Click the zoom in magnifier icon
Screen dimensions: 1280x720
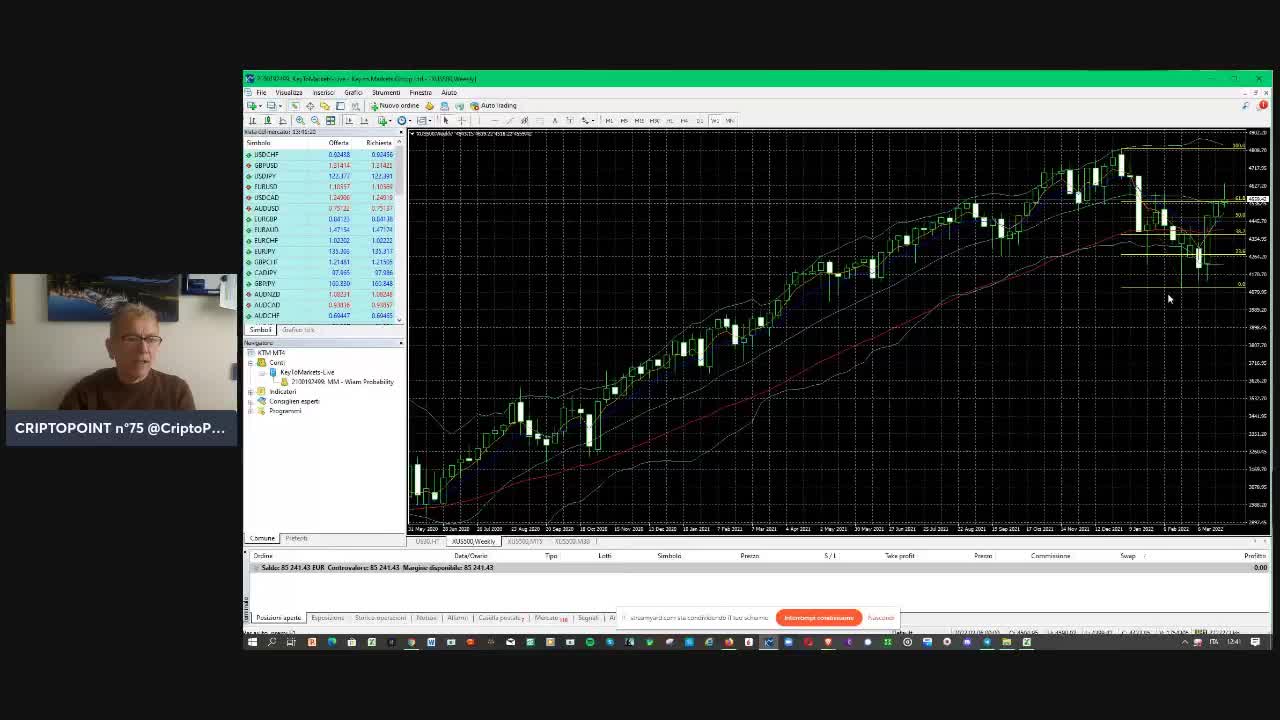300,120
